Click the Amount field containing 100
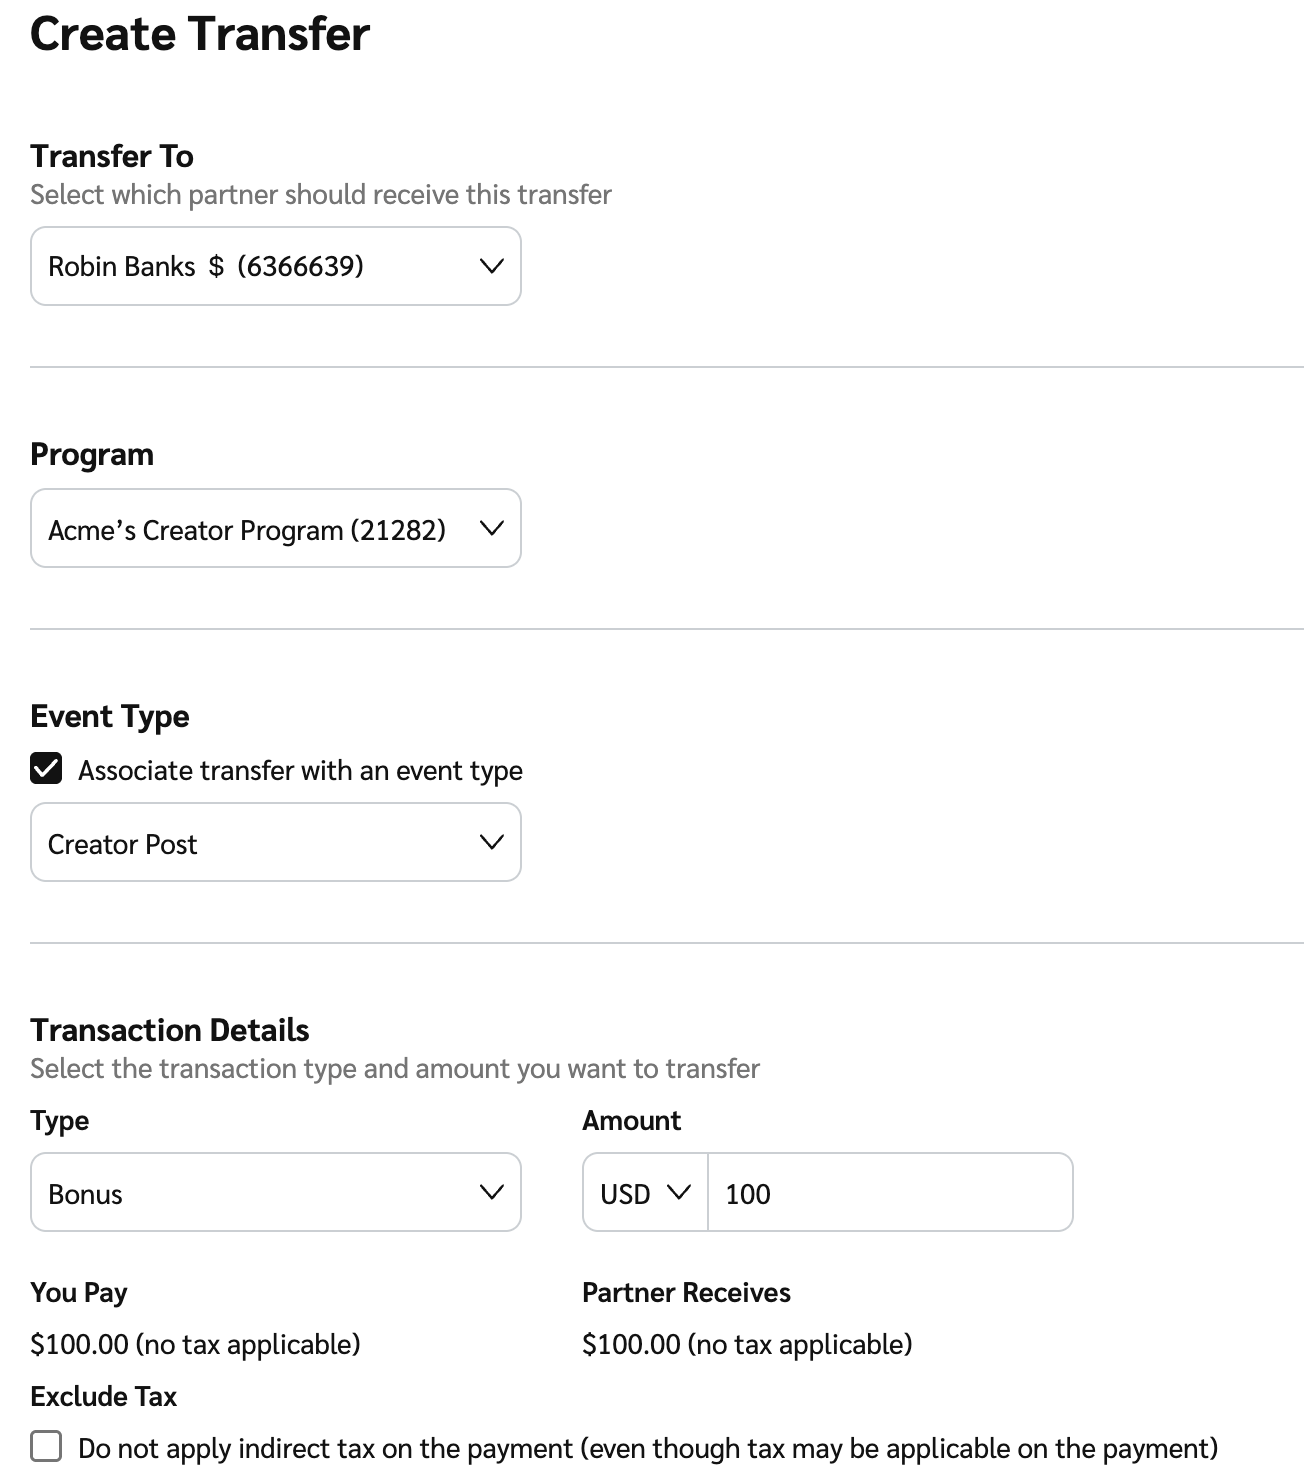The image size is (1304, 1472). click(890, 1193)
